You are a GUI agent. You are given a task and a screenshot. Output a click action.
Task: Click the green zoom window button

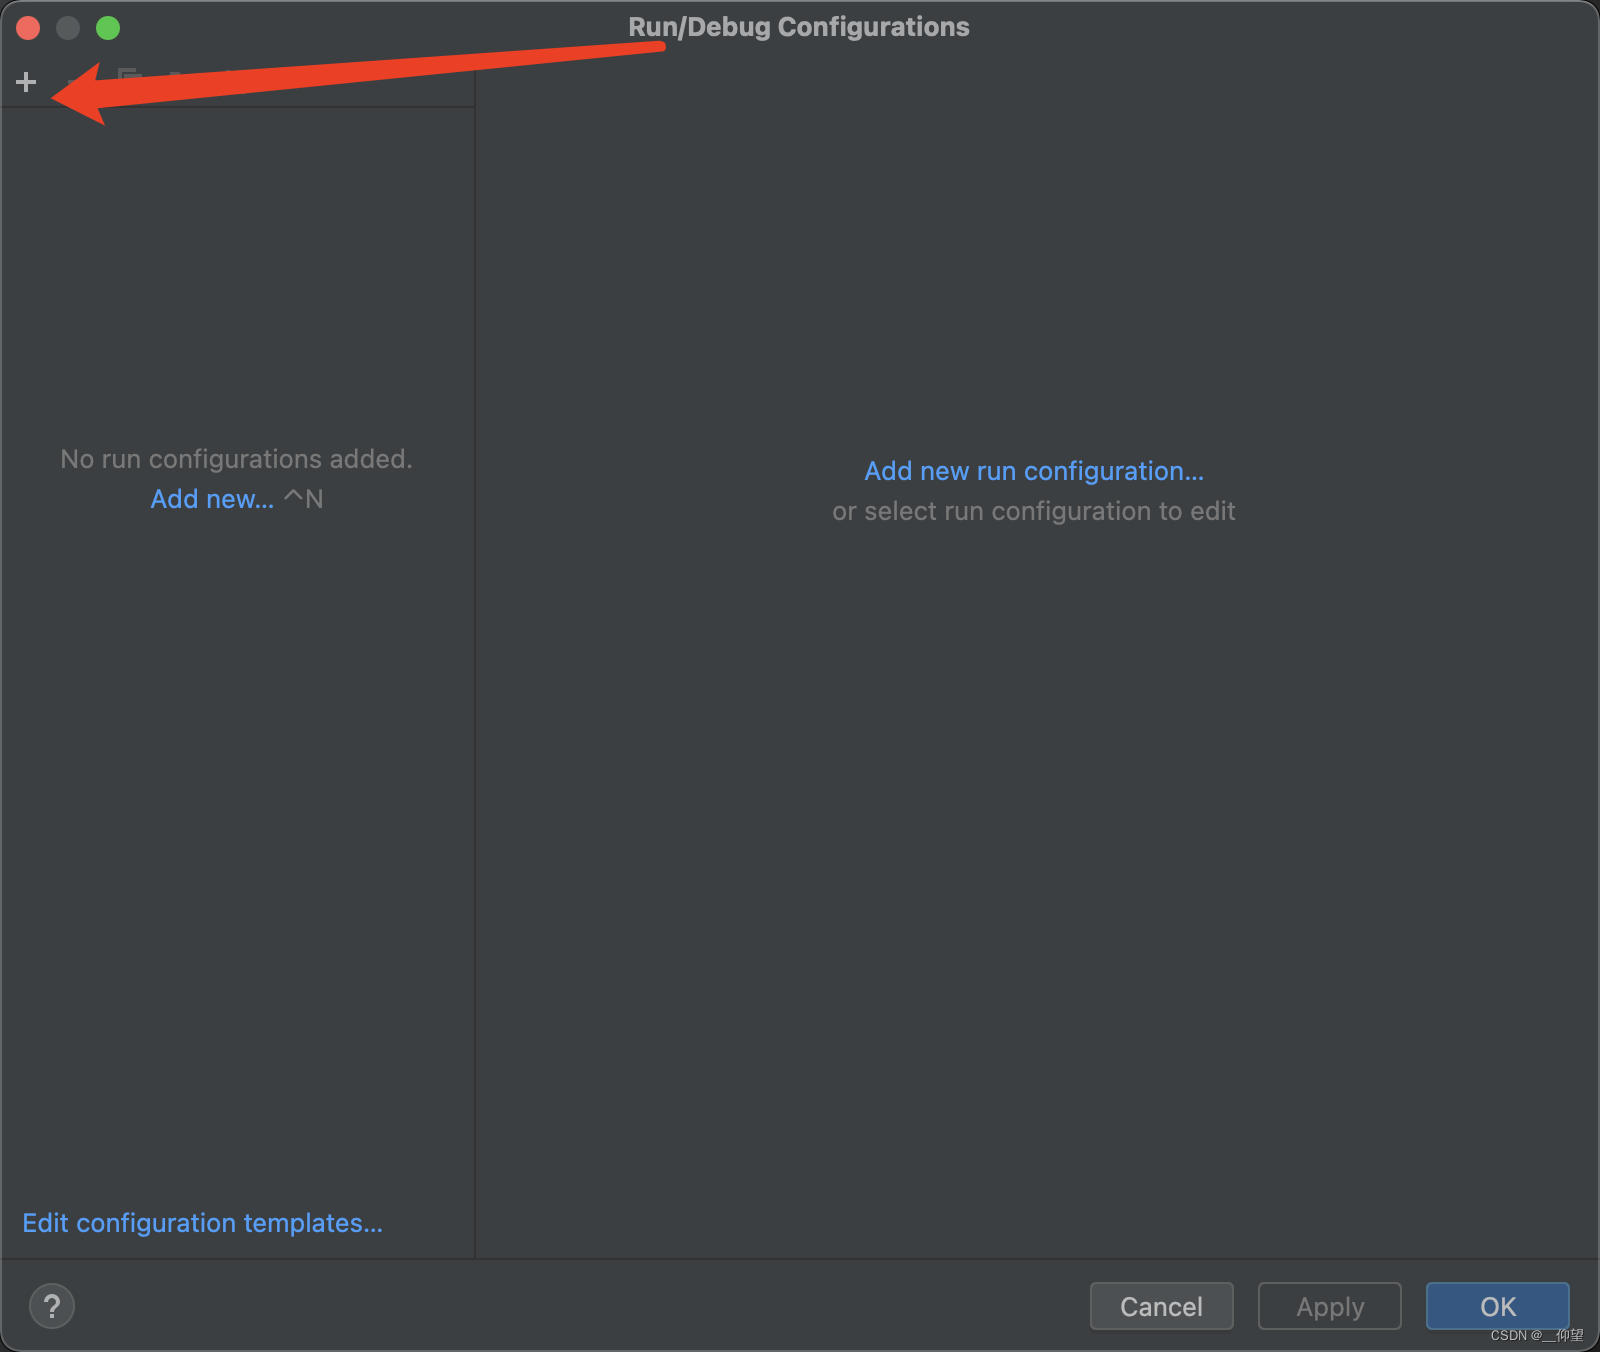(108, 28)
